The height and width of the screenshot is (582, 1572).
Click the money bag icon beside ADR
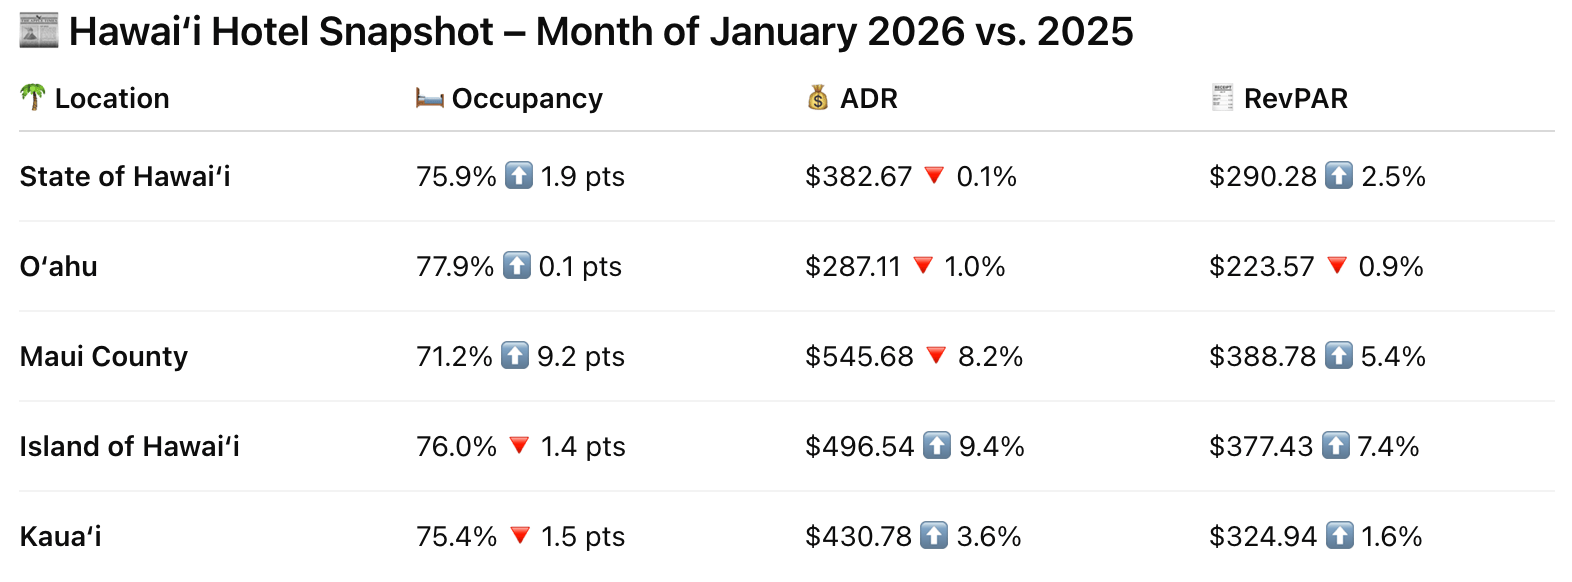818,98
